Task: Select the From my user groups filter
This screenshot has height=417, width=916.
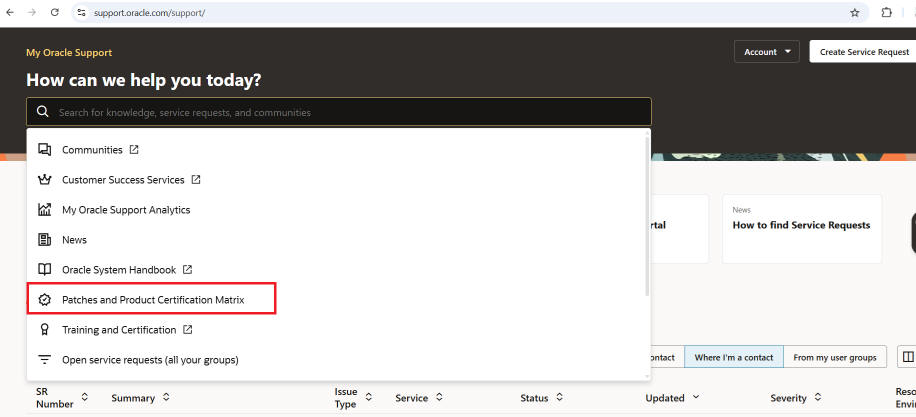Action: (835, 357)
